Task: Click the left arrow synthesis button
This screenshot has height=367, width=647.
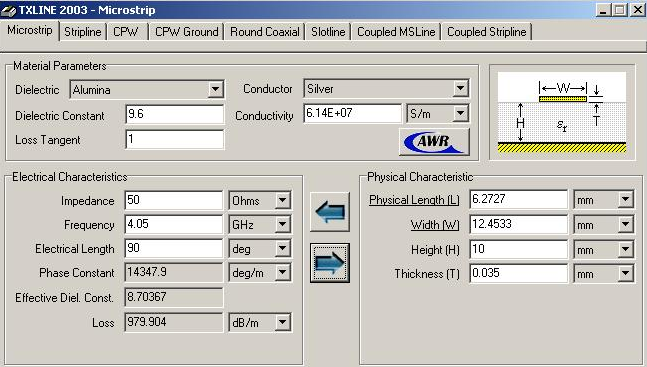Action: [330, 212]
